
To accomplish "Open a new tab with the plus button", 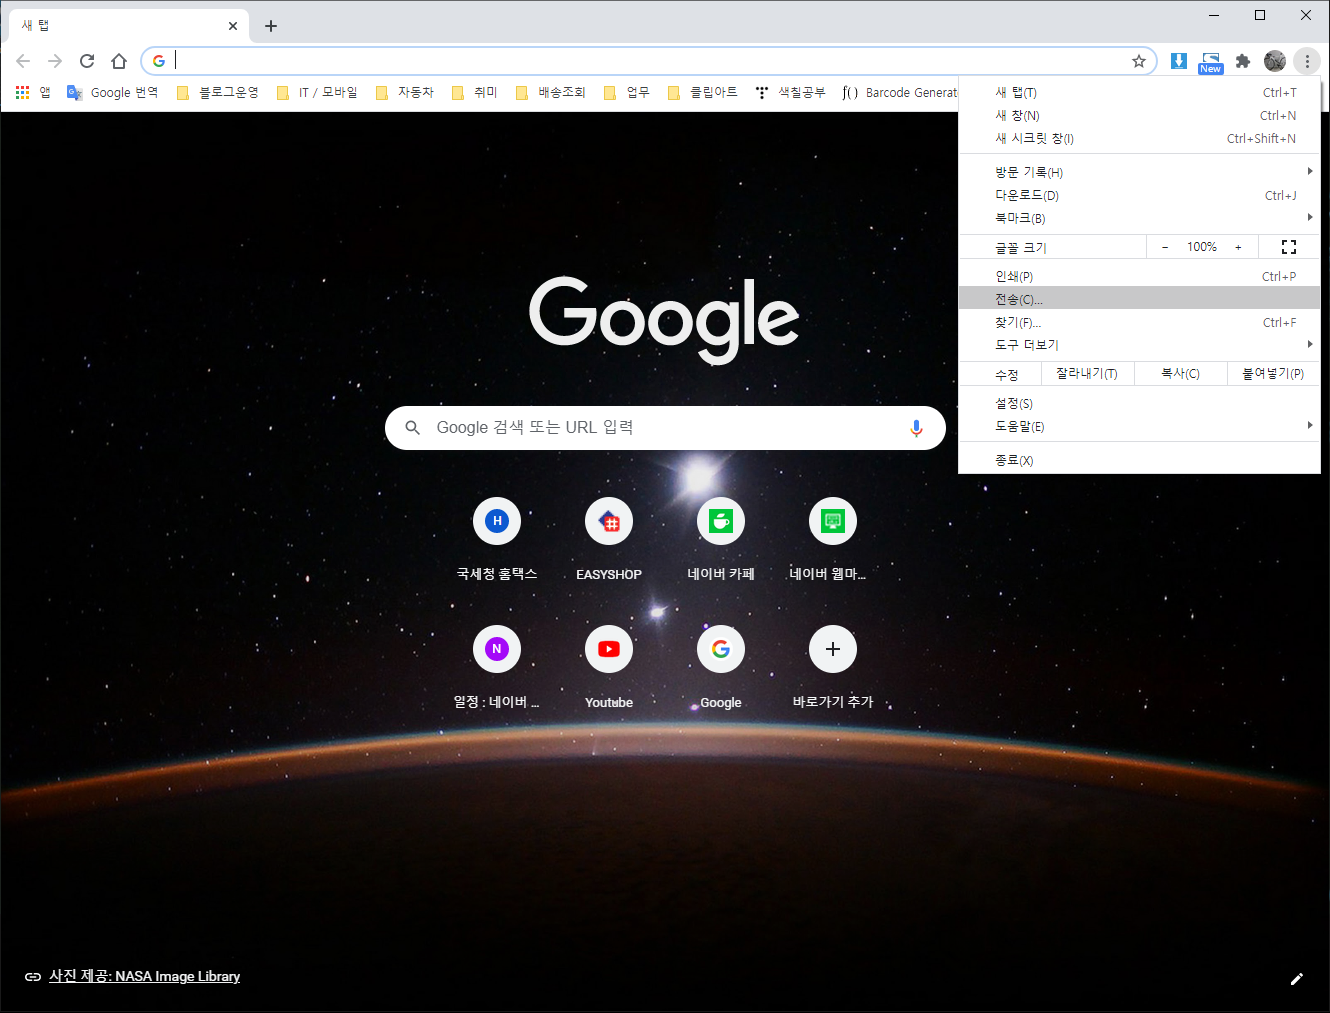I will coord(271,26).
